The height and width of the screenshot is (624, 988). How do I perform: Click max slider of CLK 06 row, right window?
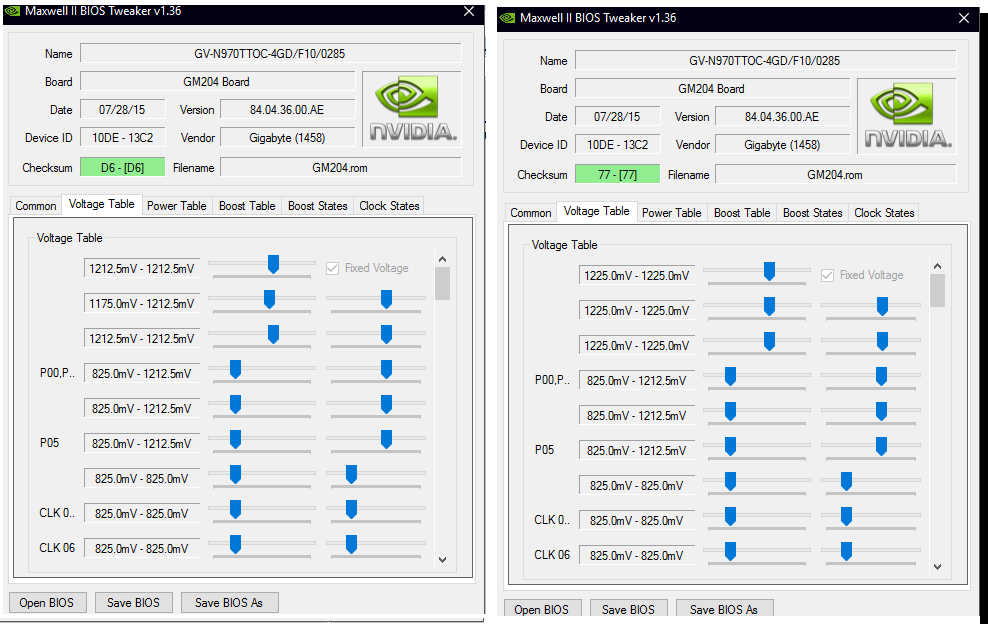tap(846, 552)
